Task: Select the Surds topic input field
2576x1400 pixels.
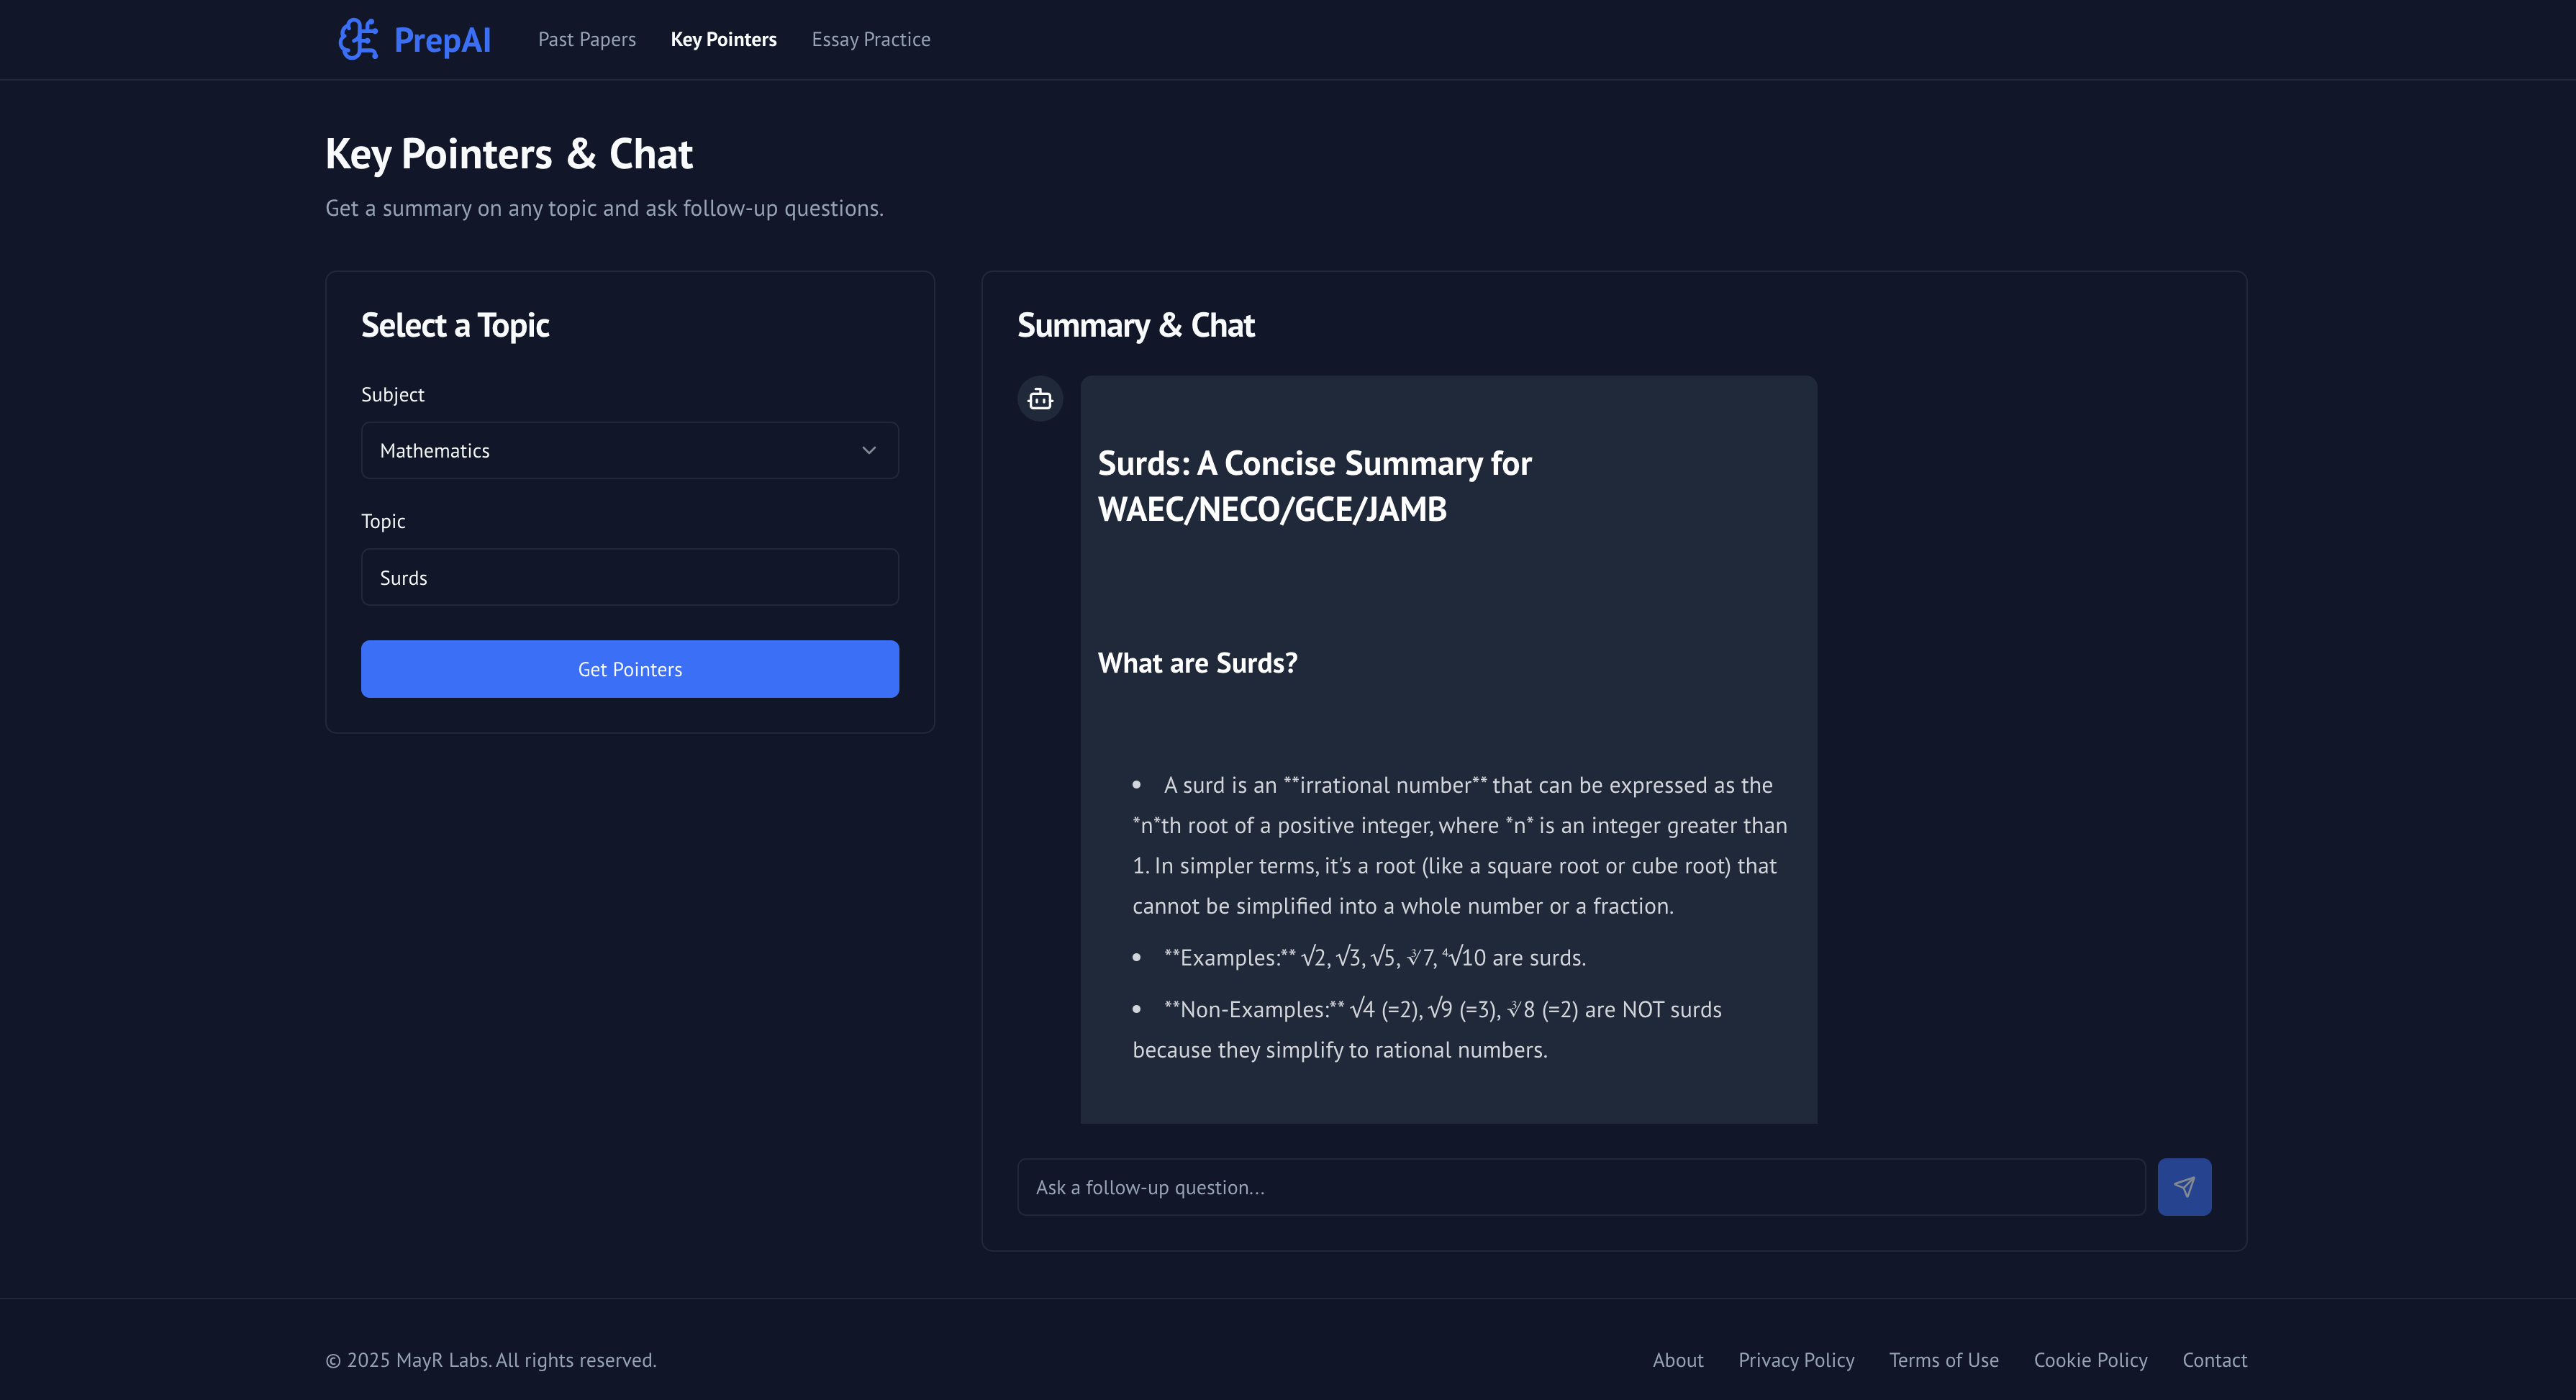Action: [x=629, y=577]
